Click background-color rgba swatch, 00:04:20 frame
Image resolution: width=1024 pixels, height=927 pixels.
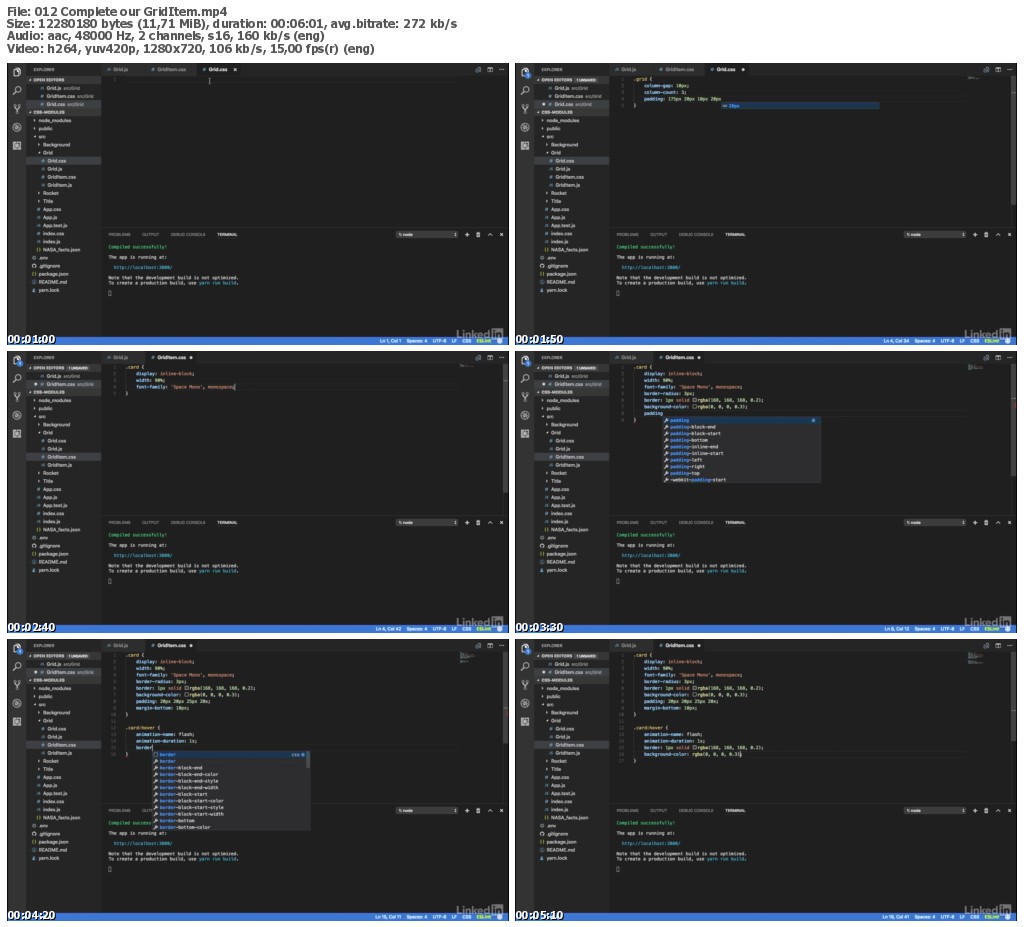(187, 694)
